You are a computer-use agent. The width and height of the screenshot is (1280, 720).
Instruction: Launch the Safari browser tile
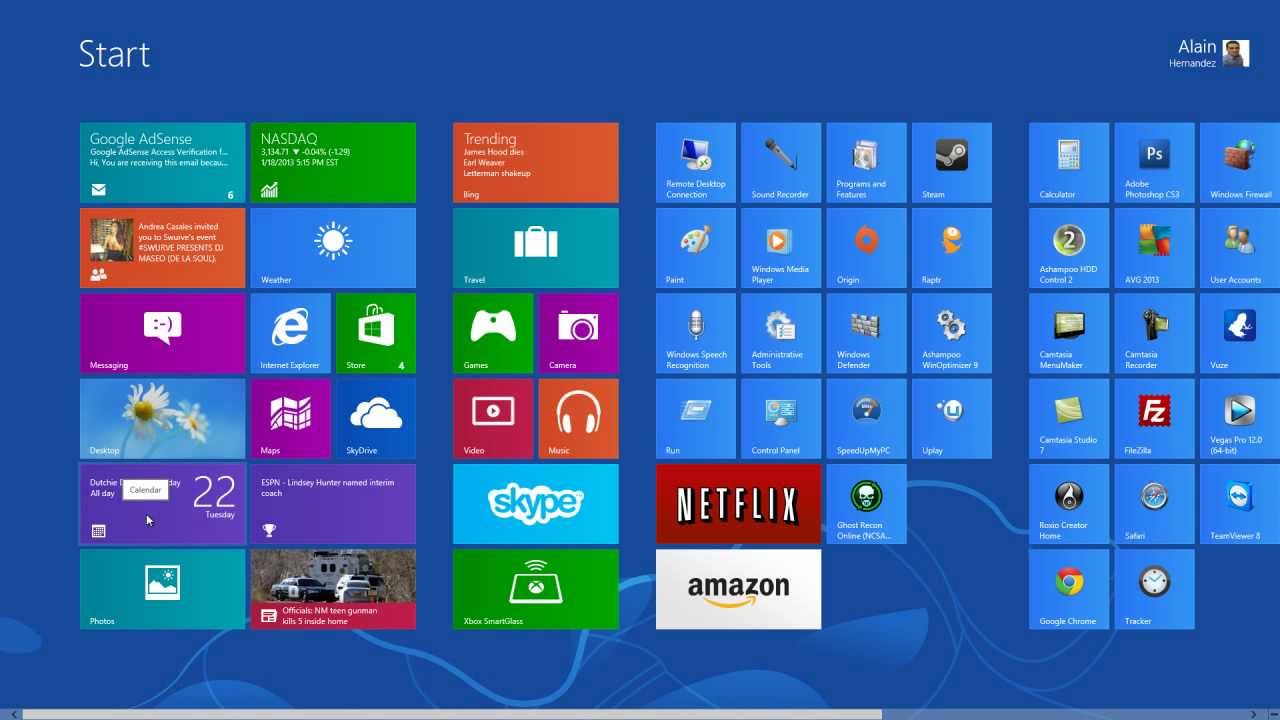coord(1154,504)
